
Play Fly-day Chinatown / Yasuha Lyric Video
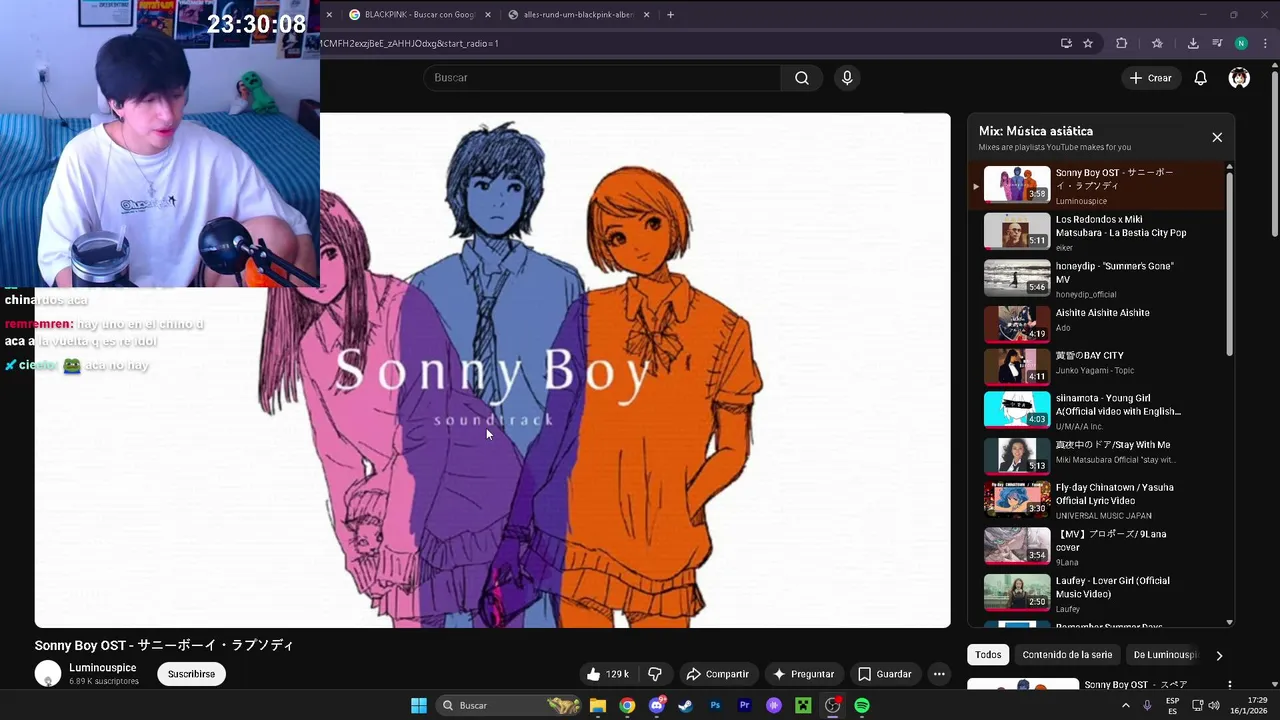(1096, 500)
